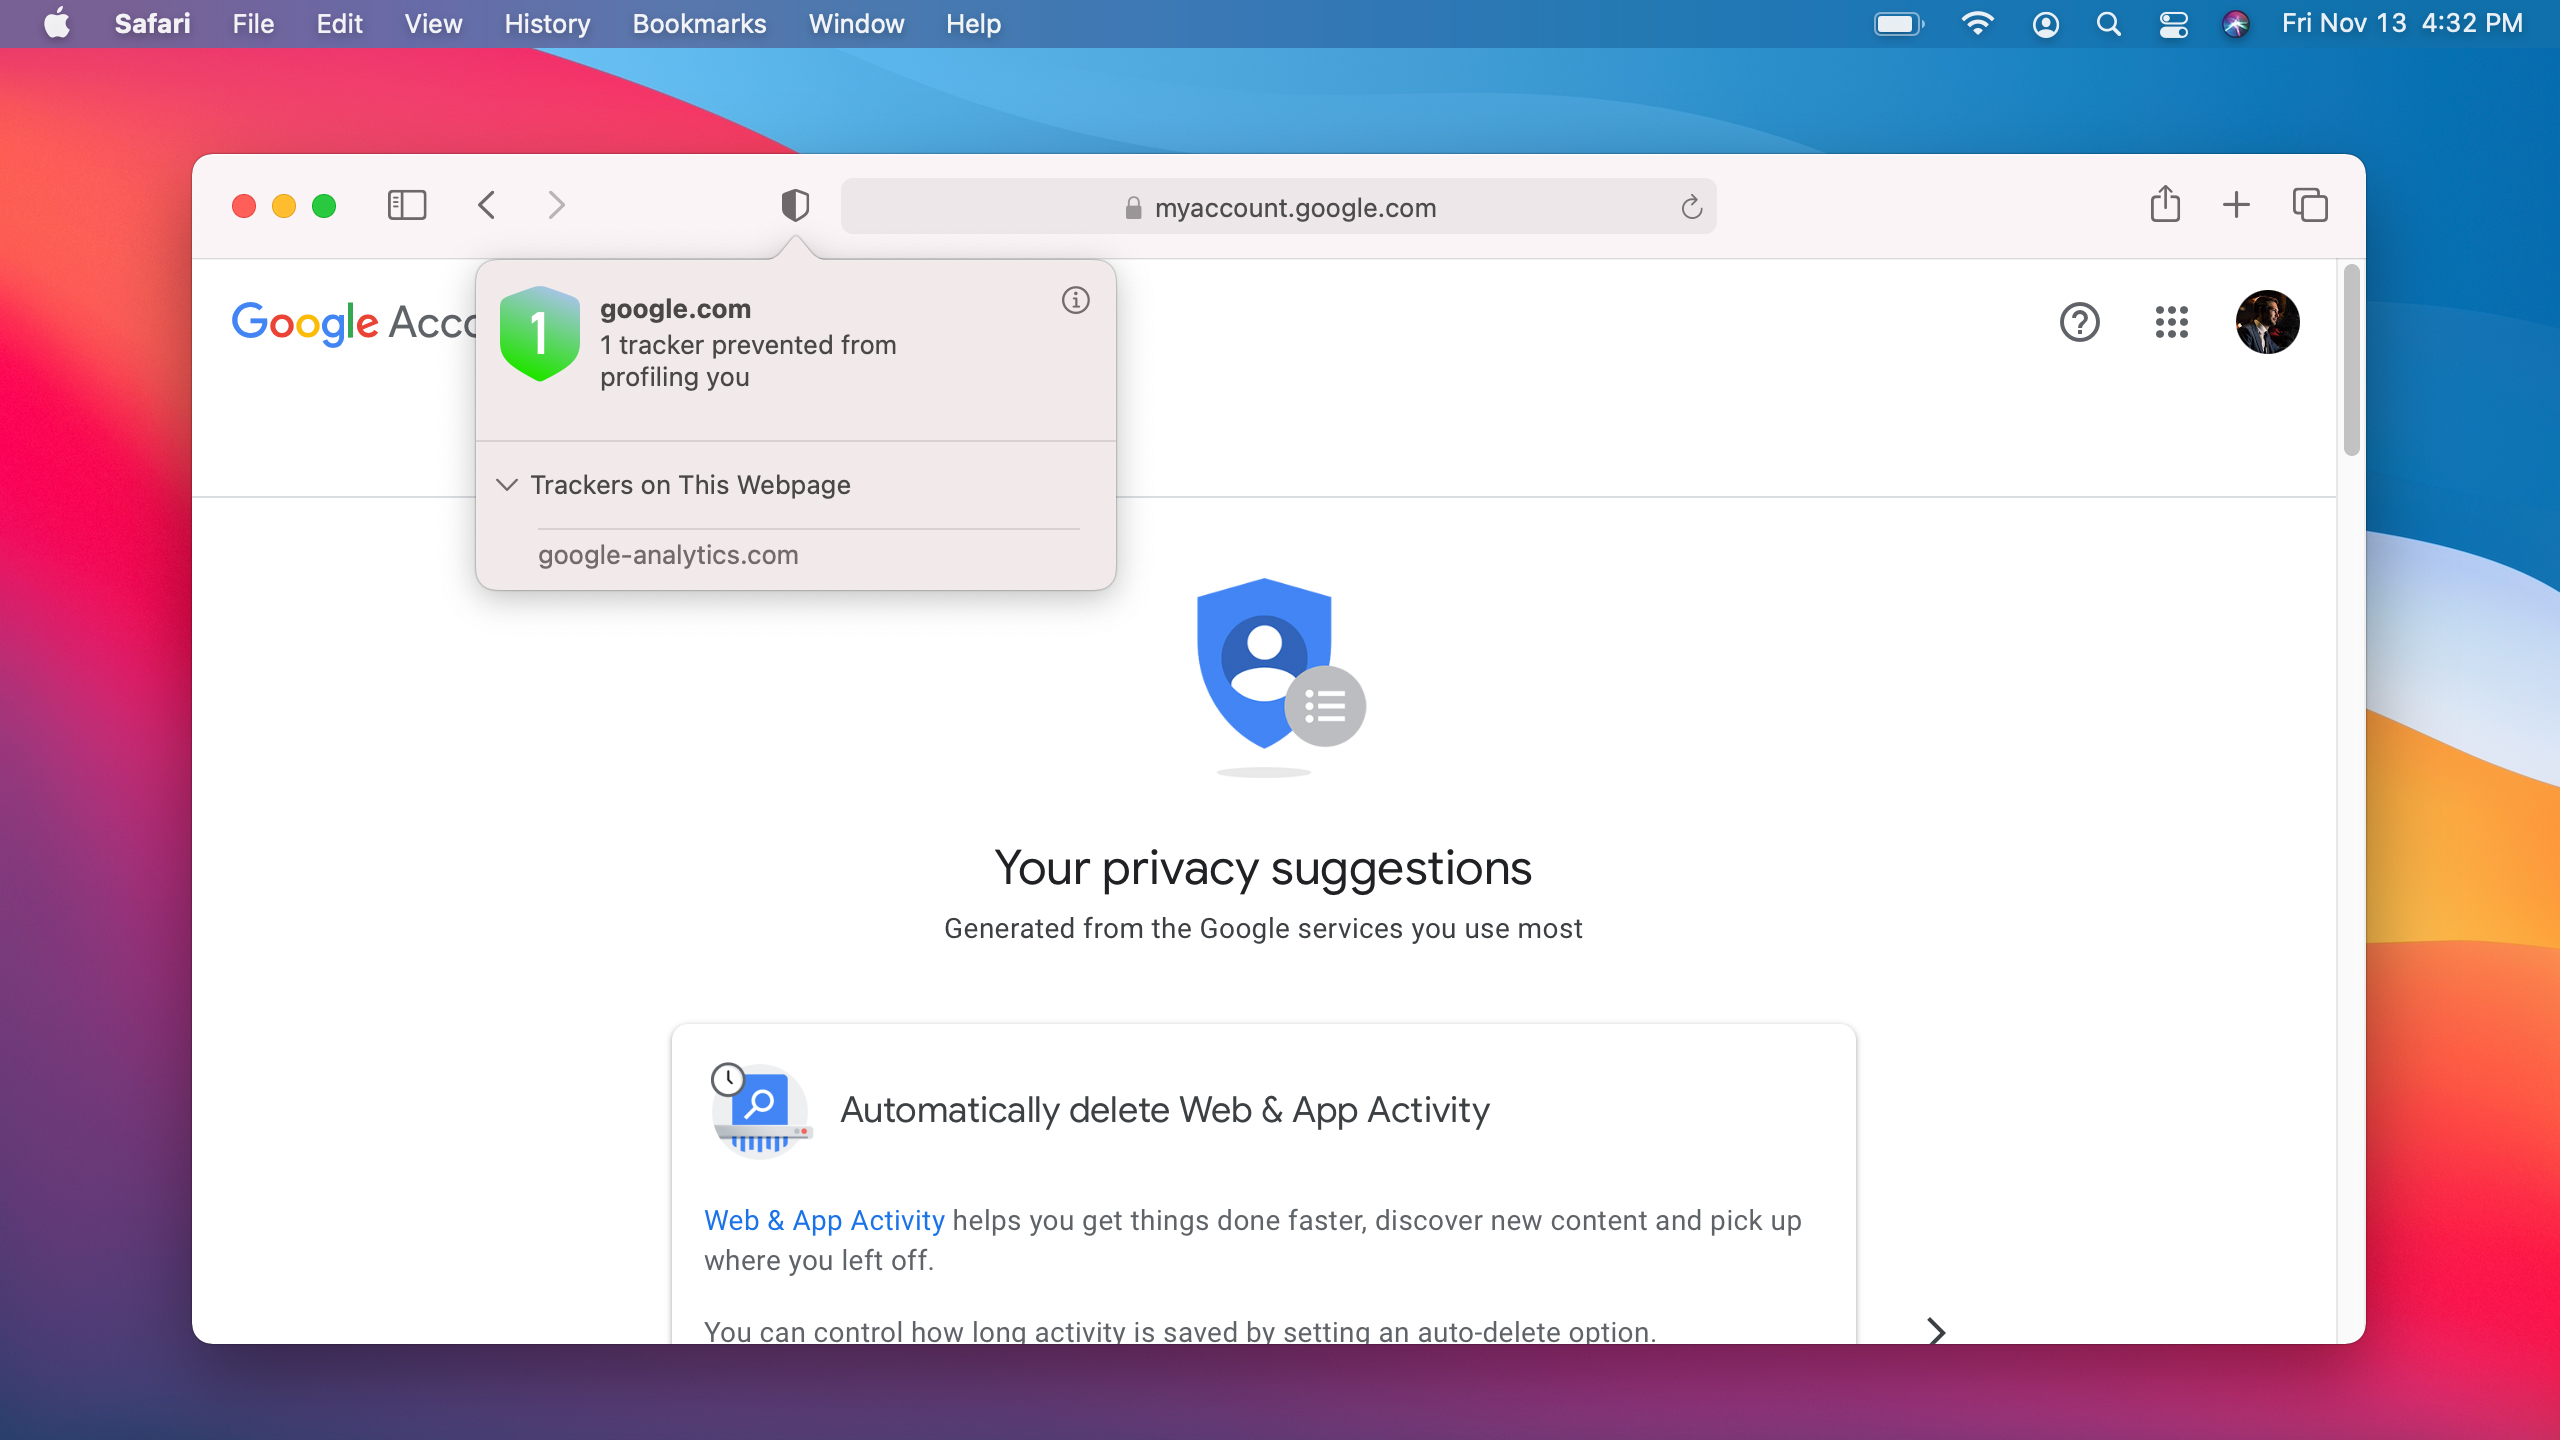Click the lock icon in address bar
The height and width of the screenshot is (1440, 2560).
(x=1133, y=208)
